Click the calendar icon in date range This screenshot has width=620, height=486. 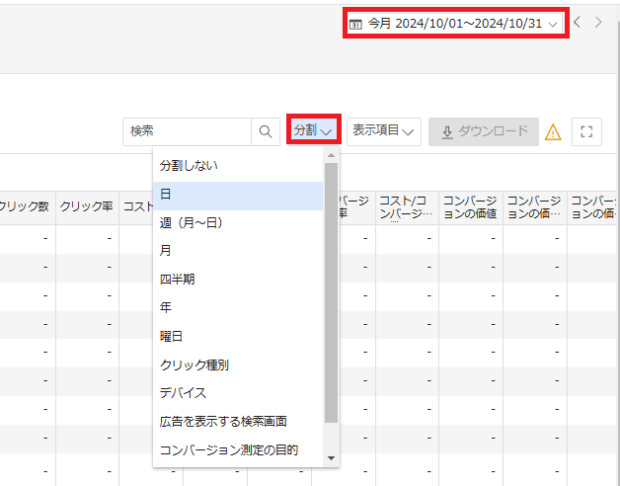(x=355, y=22)
